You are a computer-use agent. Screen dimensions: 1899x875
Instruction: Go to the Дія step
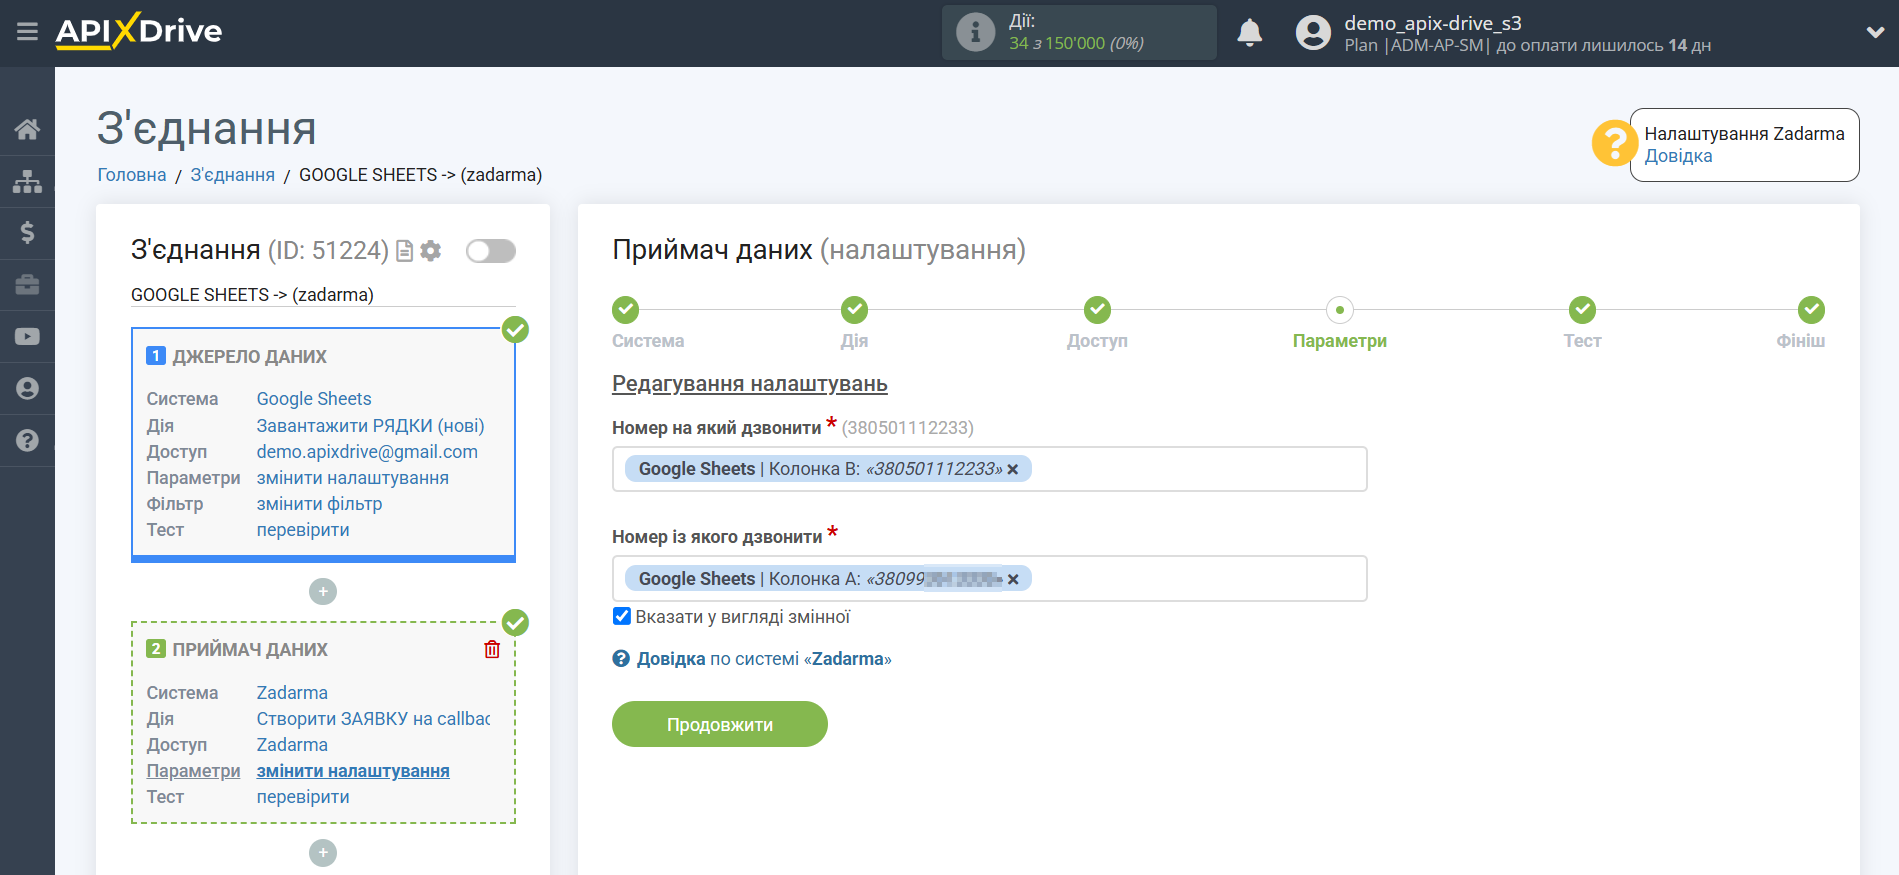[854, 310]
